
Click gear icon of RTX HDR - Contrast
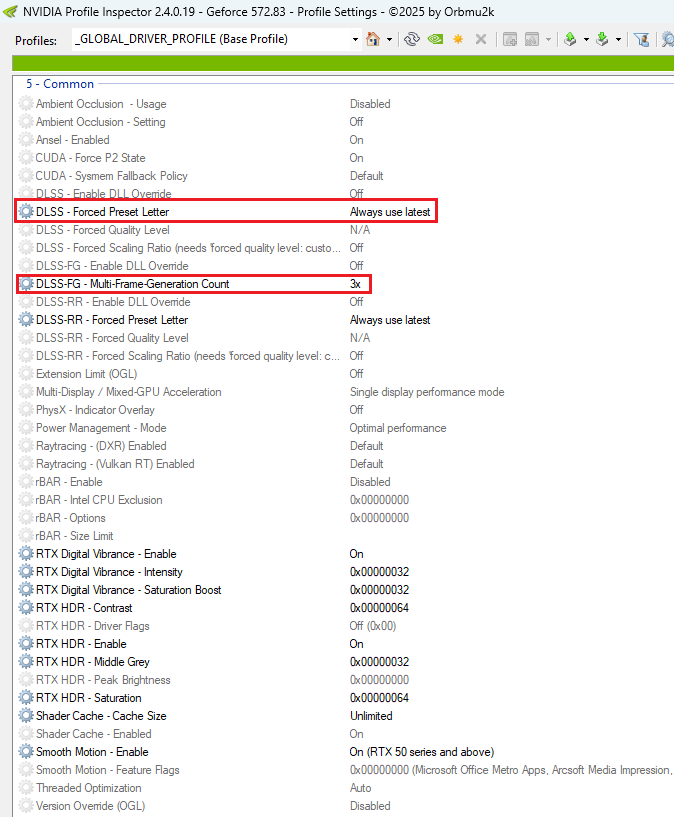(26, 608)
